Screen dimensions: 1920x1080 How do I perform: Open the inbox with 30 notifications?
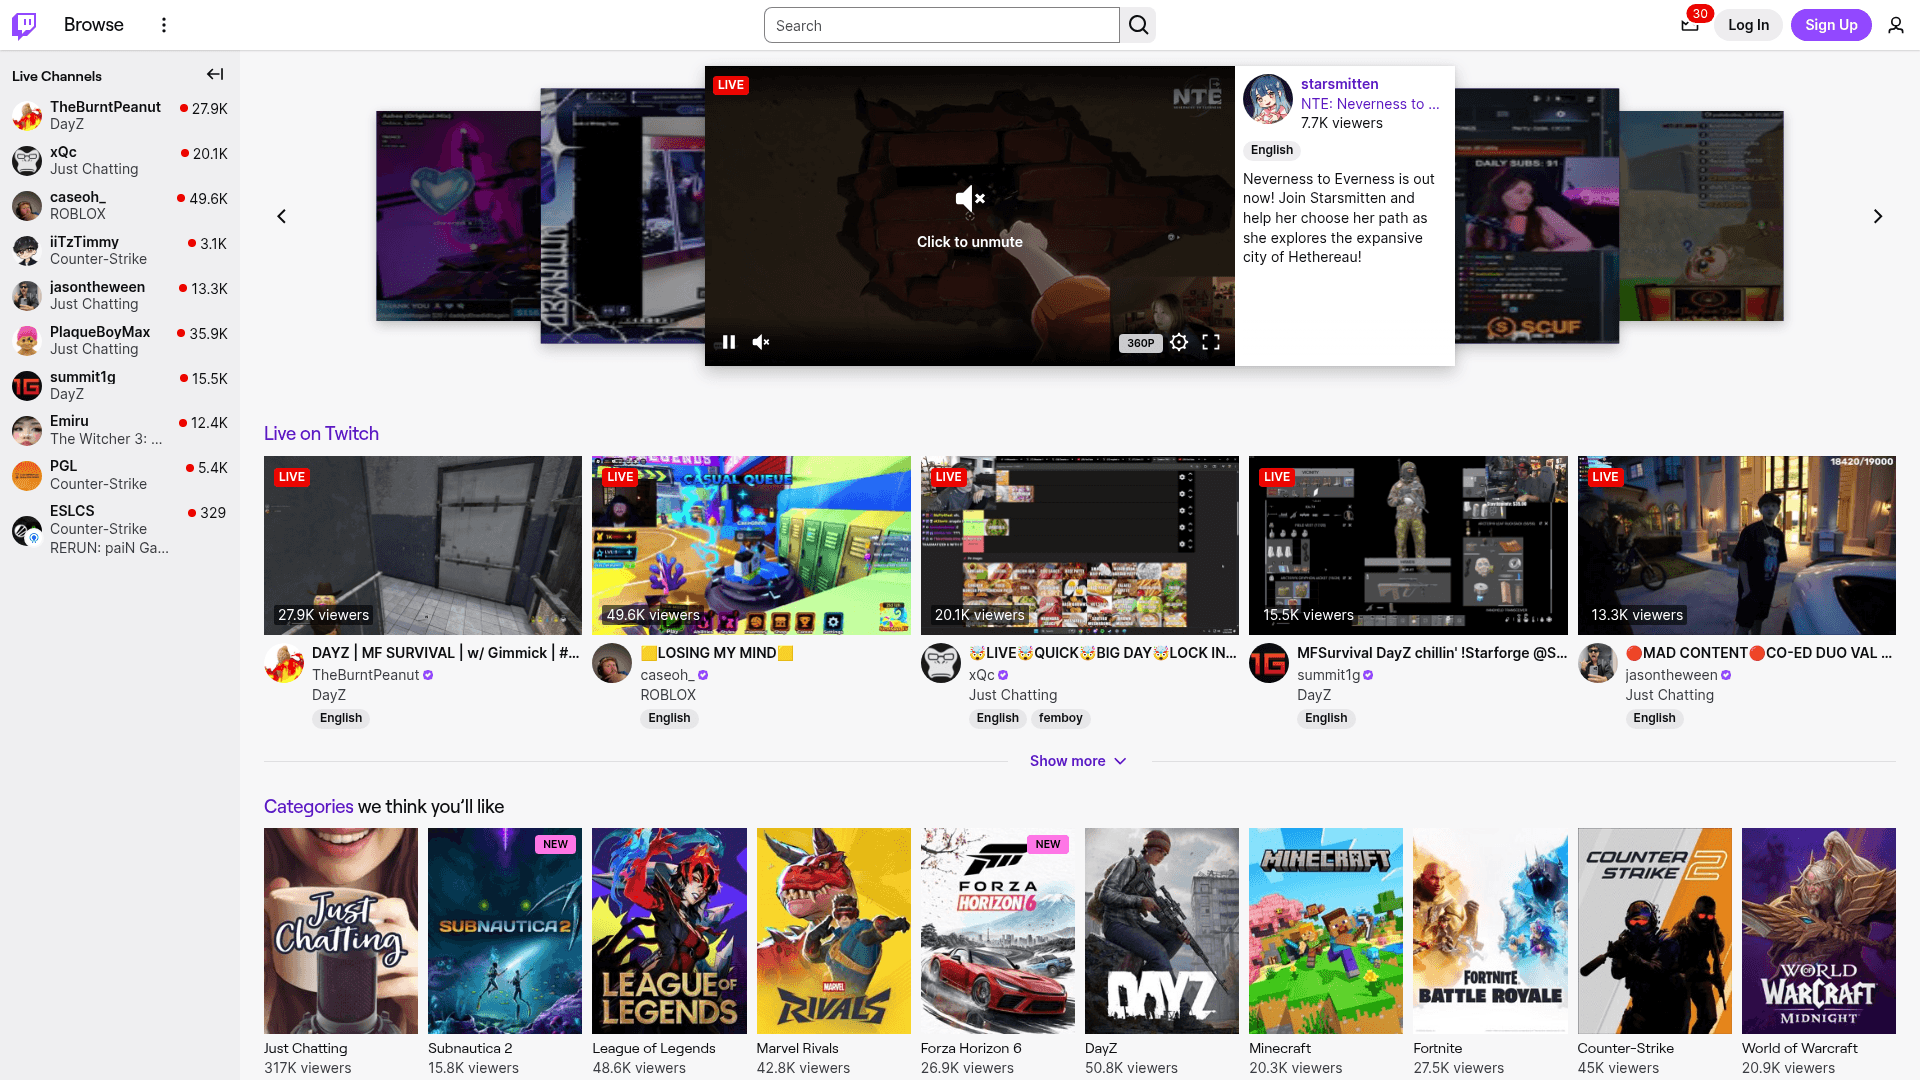tap(1690, 25)
